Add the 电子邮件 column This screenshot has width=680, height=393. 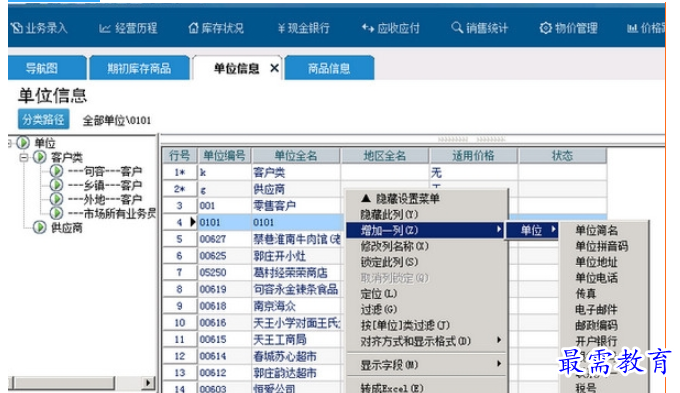[x=596, y=309]
